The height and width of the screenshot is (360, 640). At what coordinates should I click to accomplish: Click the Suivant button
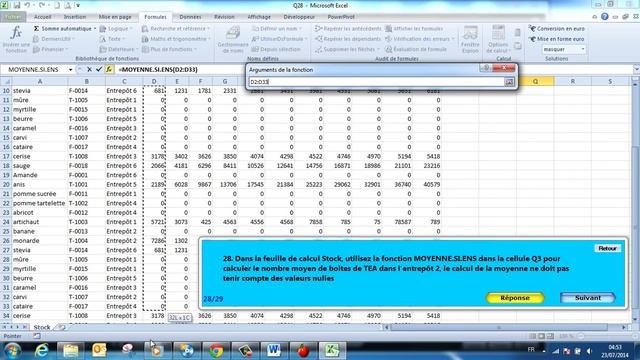click(588, 298)
